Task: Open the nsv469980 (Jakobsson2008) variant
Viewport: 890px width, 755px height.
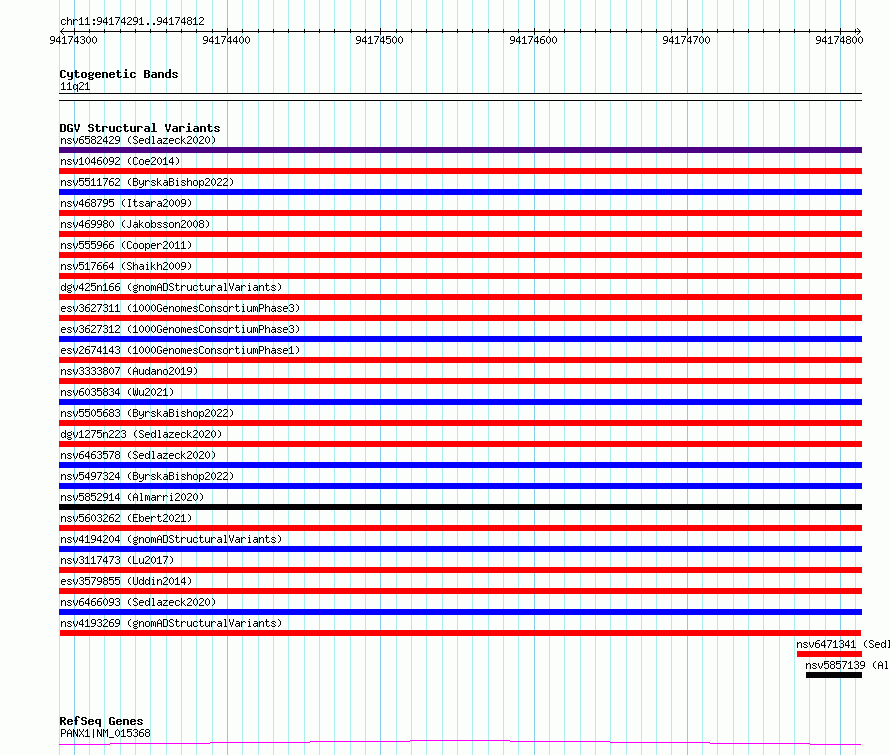Action: click(135, 224)
